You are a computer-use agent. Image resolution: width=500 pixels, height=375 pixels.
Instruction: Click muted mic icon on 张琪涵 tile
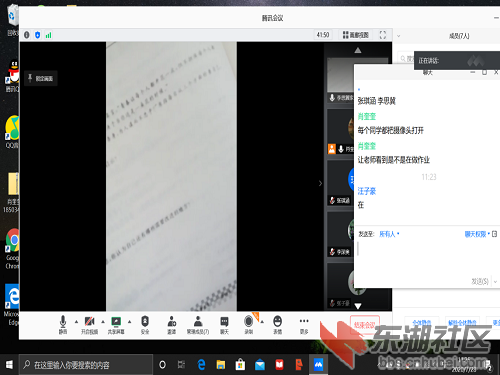click(x=332, y=200)
